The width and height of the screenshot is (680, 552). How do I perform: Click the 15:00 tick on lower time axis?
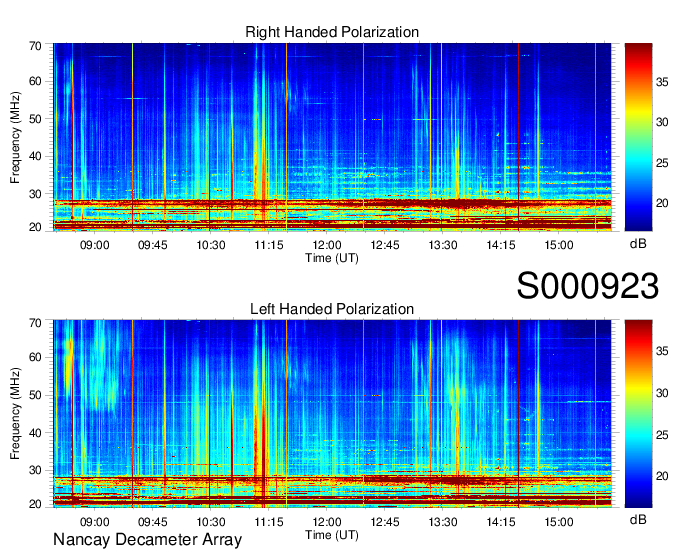click(x=559, y=522)
